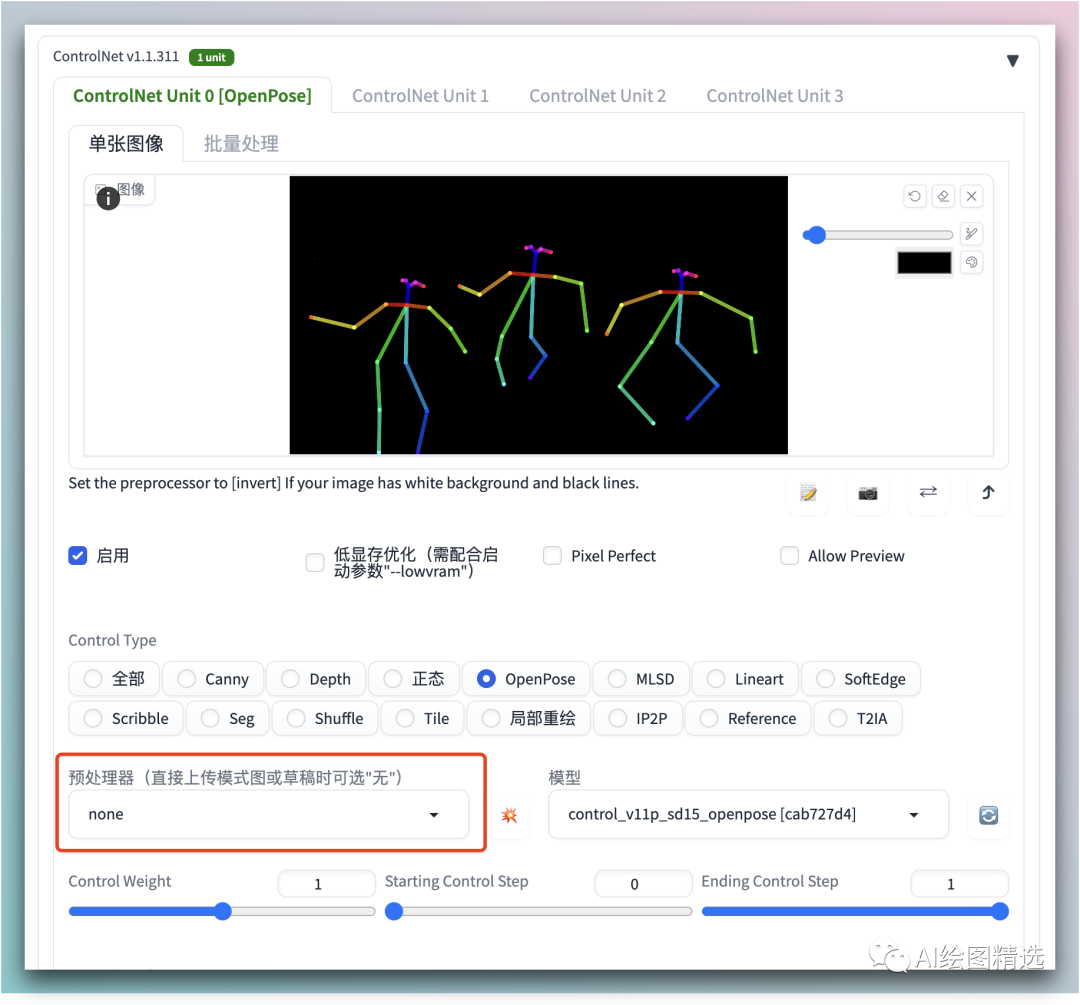Collapse the ControlNet panel with the triangle
The image size is (1080, 1005).
pos(1012,61)
